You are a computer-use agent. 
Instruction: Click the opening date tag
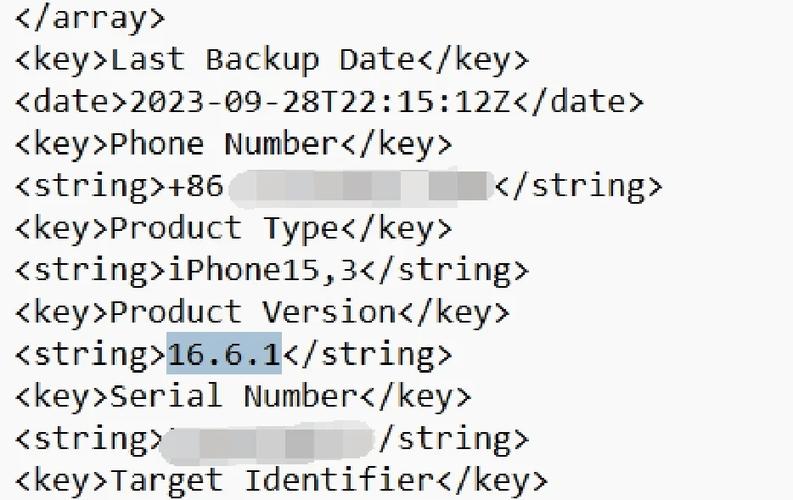click(x=70, y=102)
